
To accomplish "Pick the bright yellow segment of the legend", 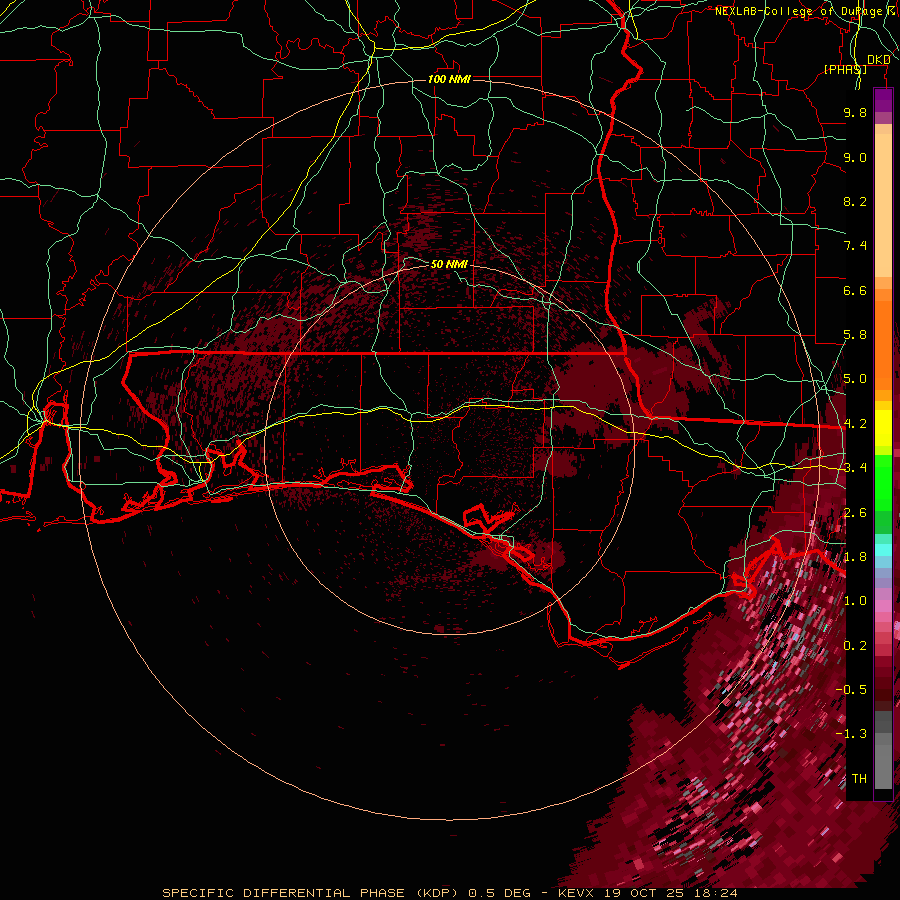I will [883, 428].
